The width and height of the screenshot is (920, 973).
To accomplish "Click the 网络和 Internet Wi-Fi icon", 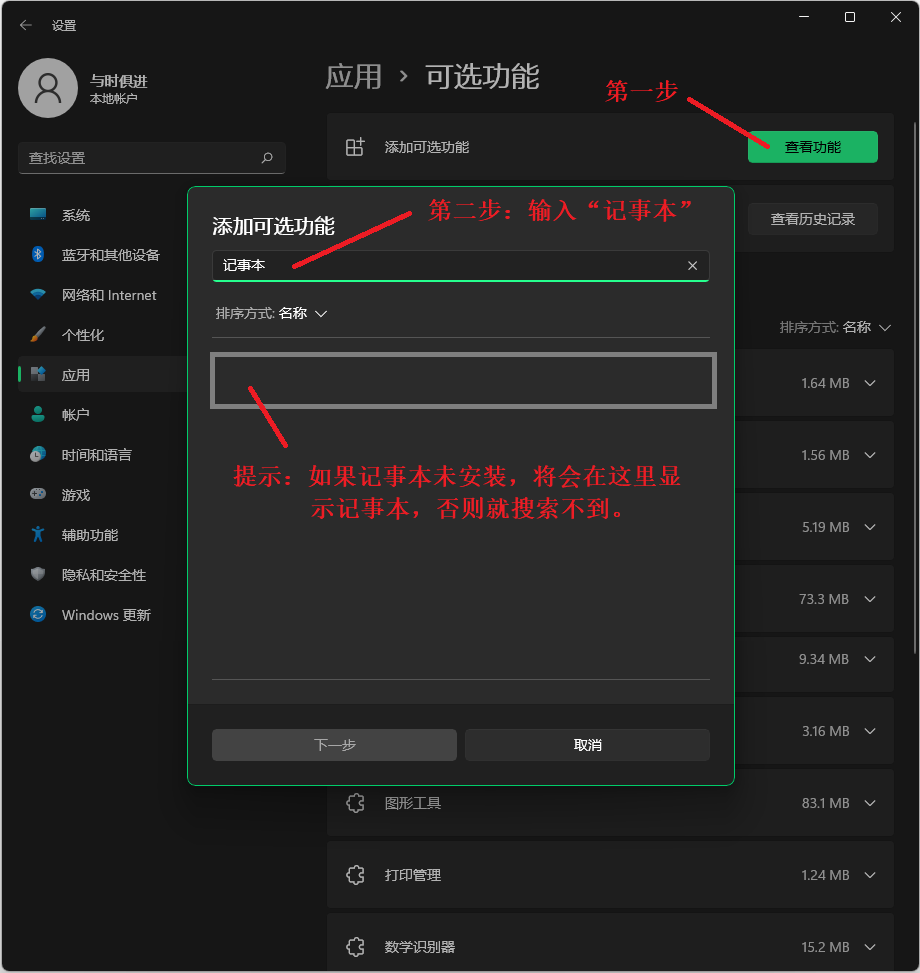I will pyautogui.click(x=38, y=295).
